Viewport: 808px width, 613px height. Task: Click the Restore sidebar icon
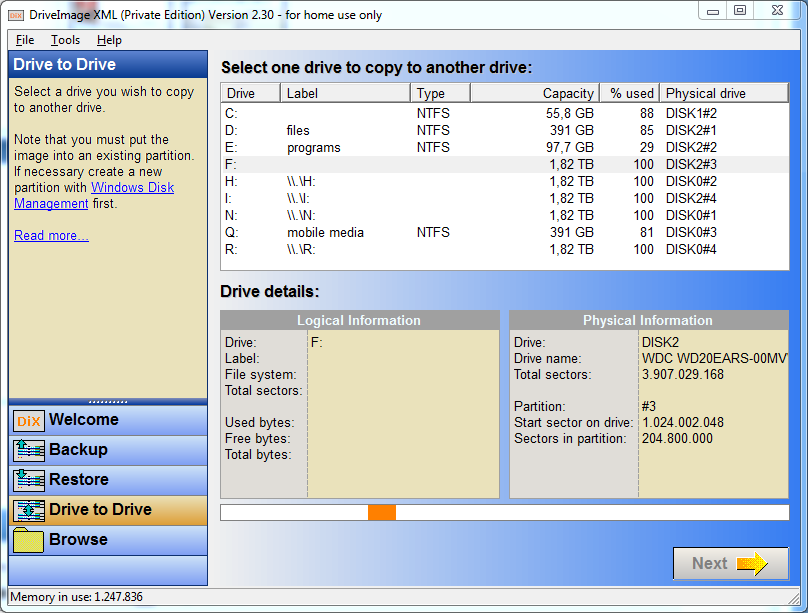pyautogui.click(x=28, y=480)
